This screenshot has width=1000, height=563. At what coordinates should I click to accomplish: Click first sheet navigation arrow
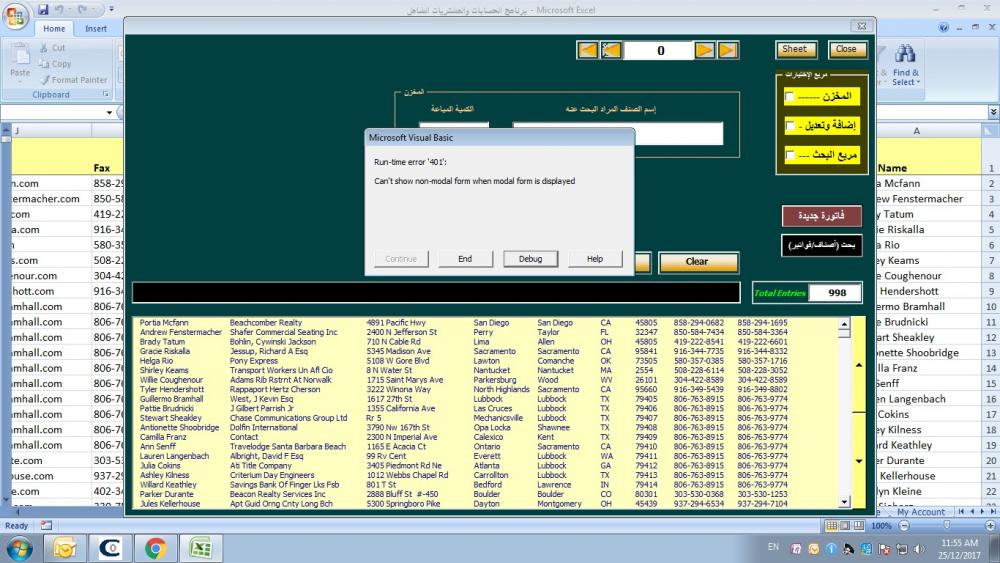(961, 511)
